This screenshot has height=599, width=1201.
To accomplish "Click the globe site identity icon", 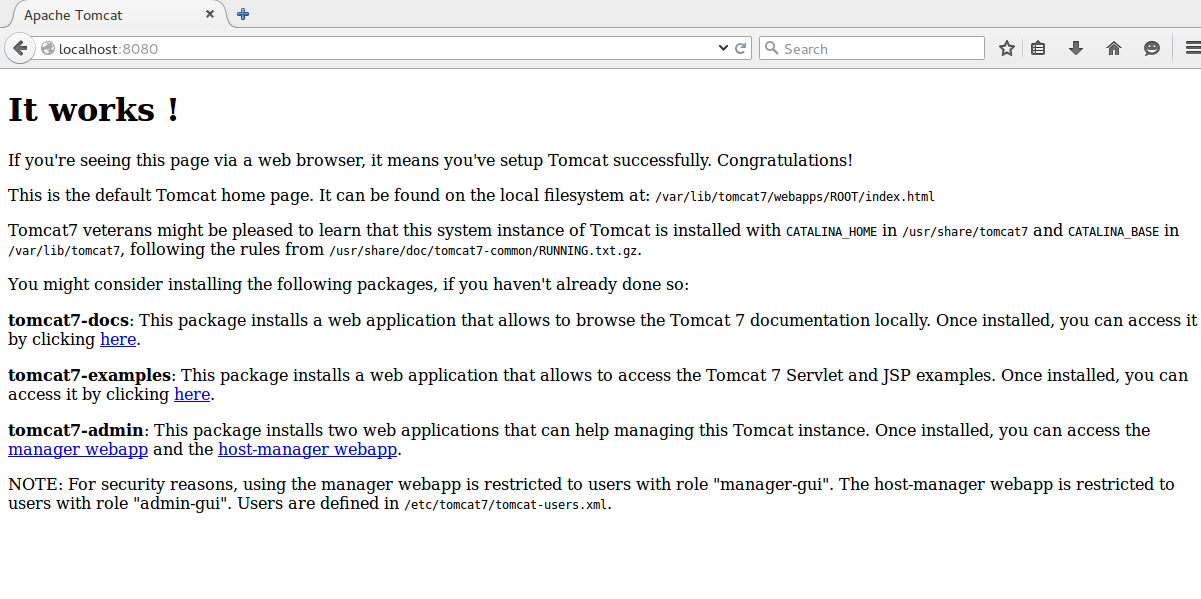I will click(47, 48).
